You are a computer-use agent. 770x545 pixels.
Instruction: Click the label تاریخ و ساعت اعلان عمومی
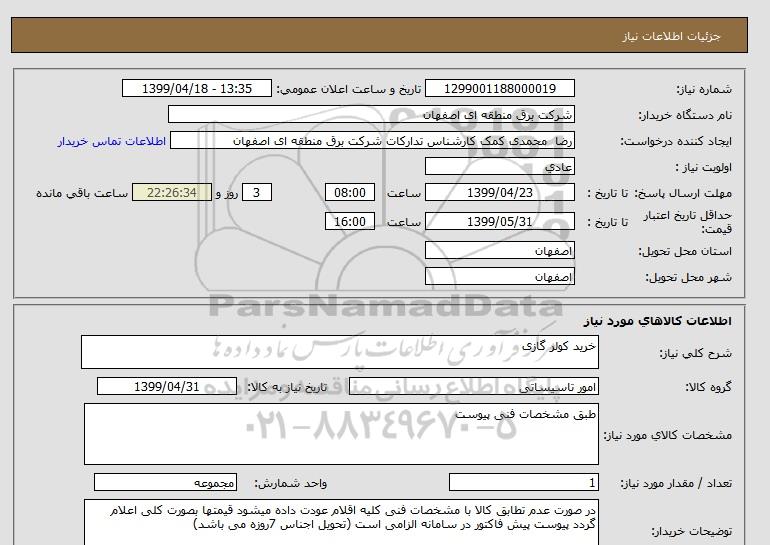(349, 89)
